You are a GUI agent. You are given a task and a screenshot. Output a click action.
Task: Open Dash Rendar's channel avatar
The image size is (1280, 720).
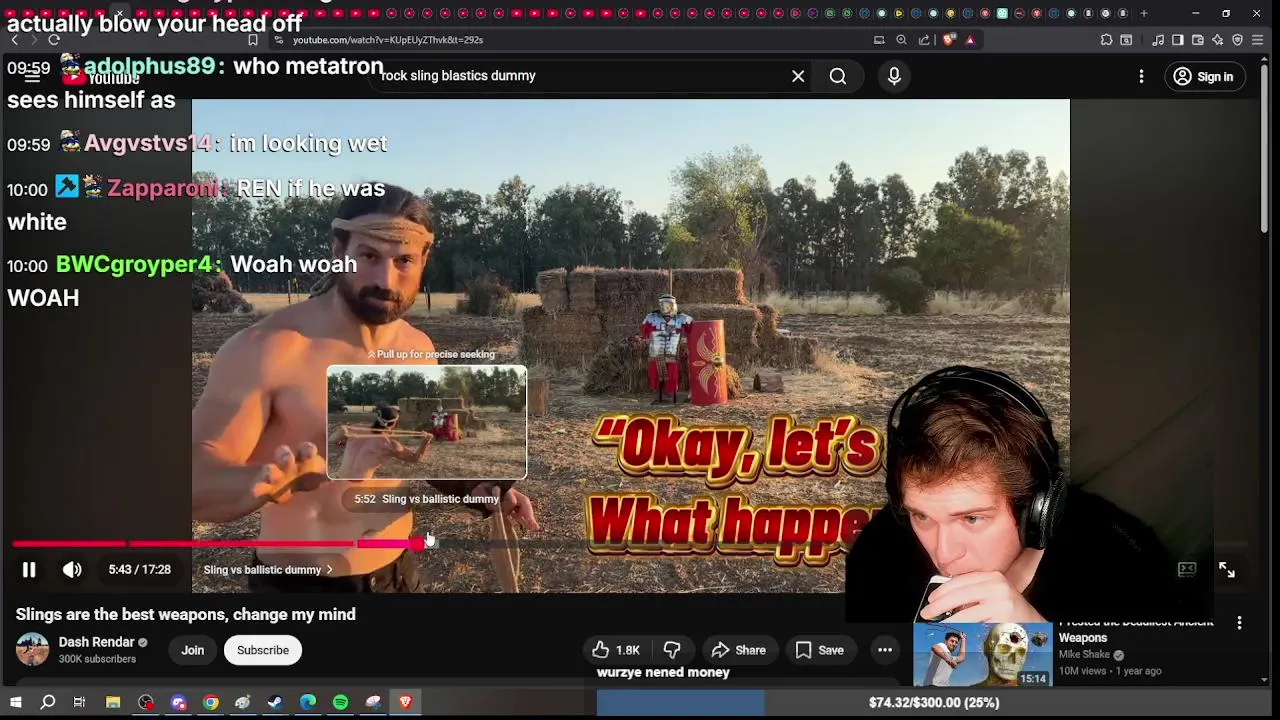(32, 650)
